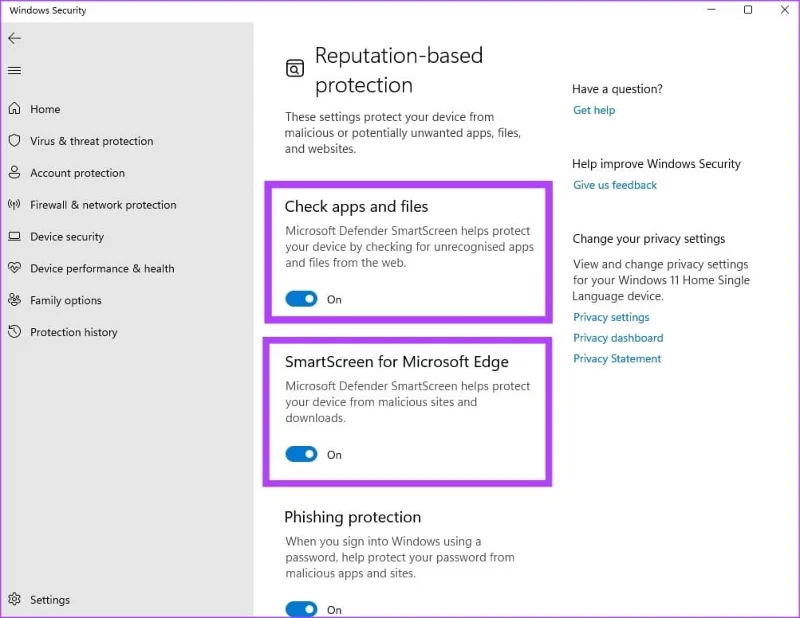Select Account protection in sidebar
This screenshot has height=618, width=800.
[x=77, y=174]
